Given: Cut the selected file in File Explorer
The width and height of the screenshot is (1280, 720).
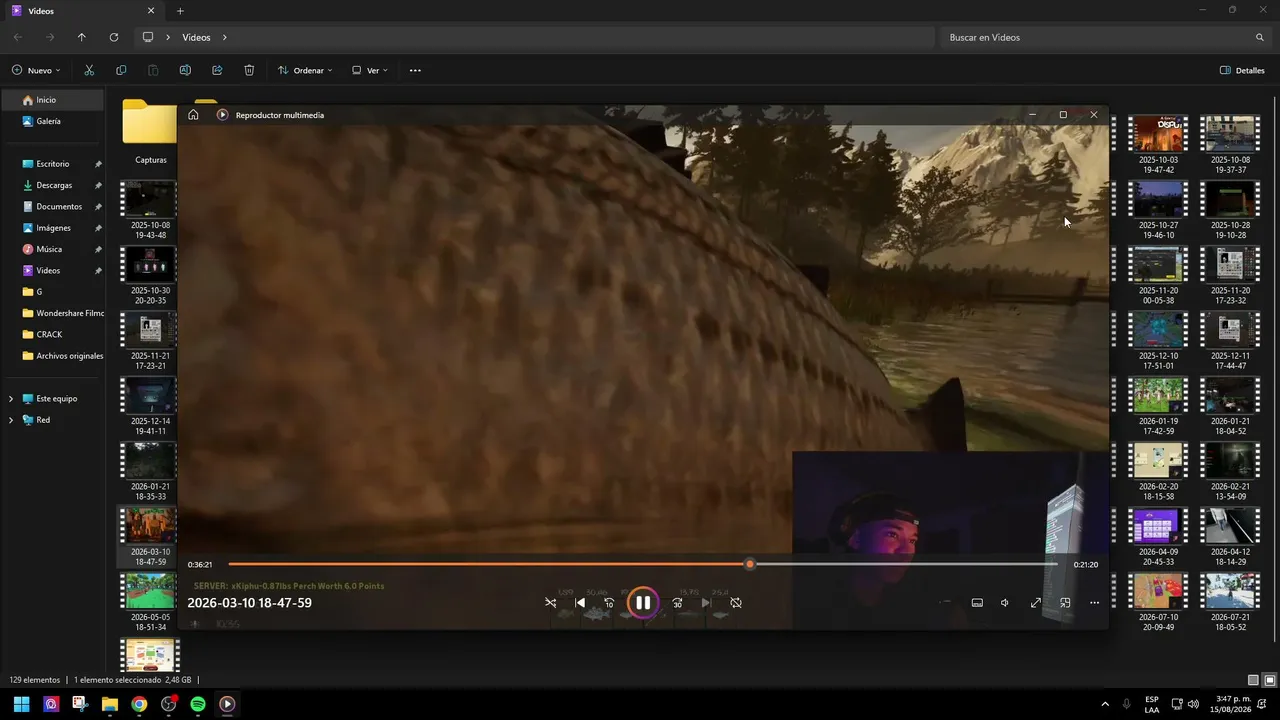Looking at the screenshot, I should click(x=89, y=71).
